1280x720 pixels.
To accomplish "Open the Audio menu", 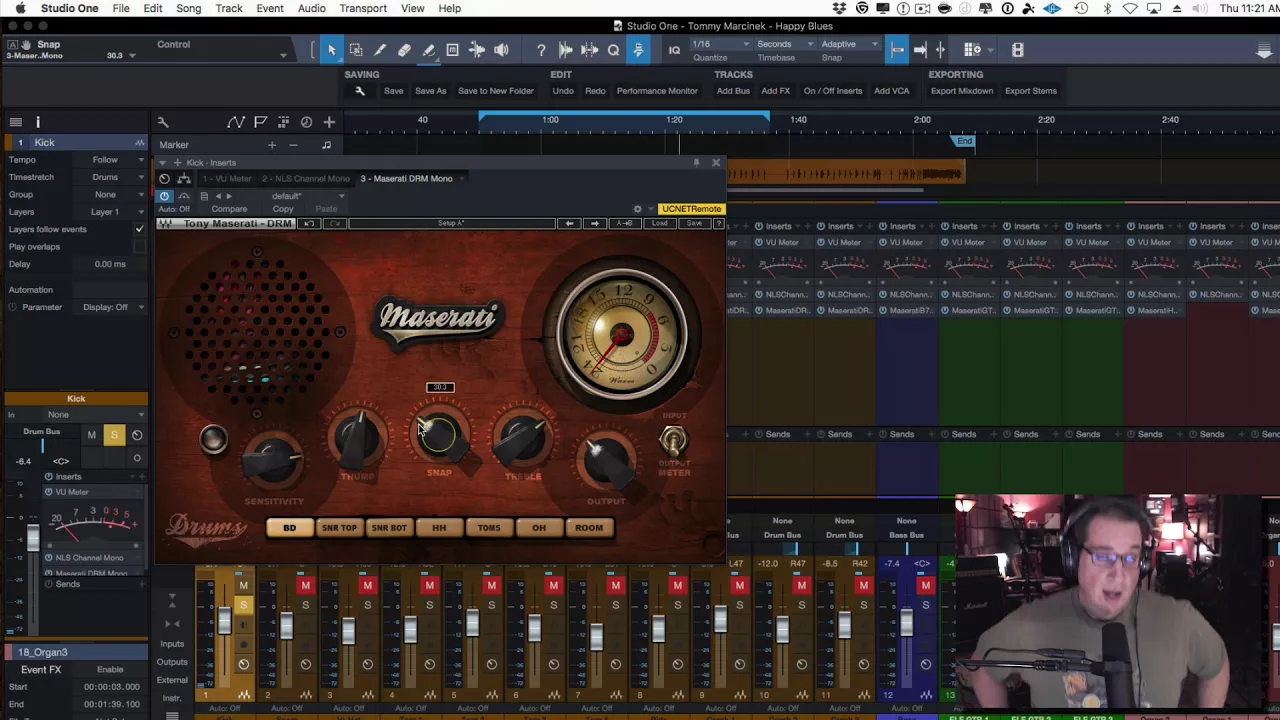I will (x=311, y=8).
